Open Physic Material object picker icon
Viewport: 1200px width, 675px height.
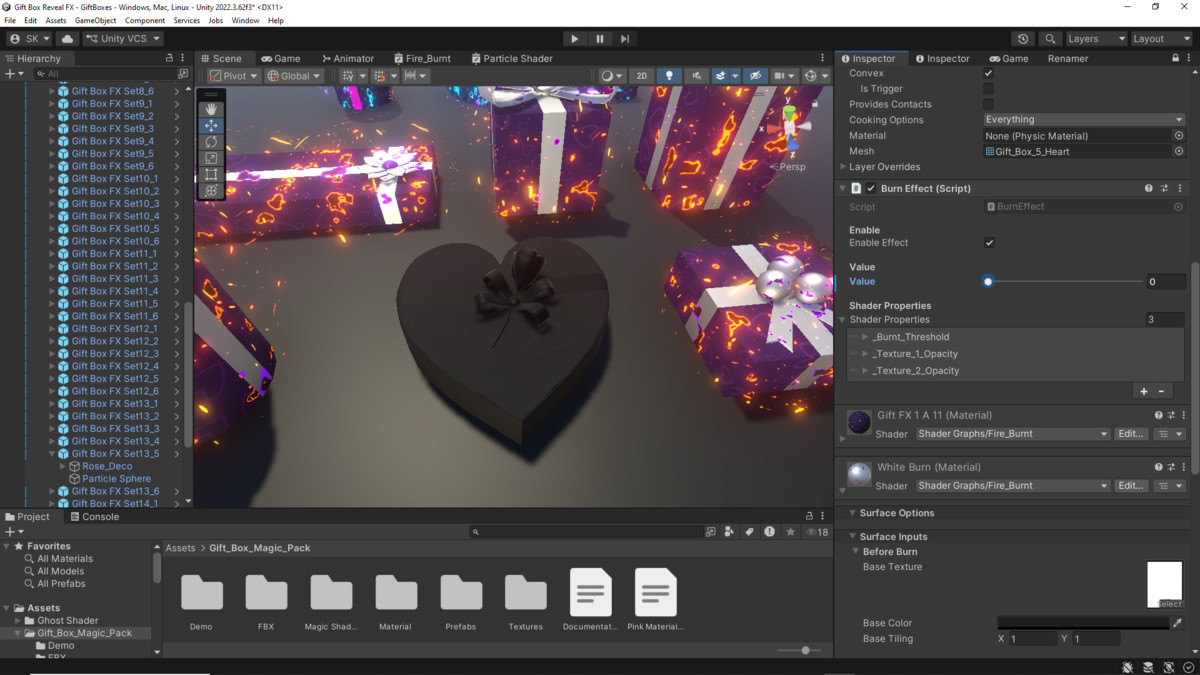[1179, 136]
